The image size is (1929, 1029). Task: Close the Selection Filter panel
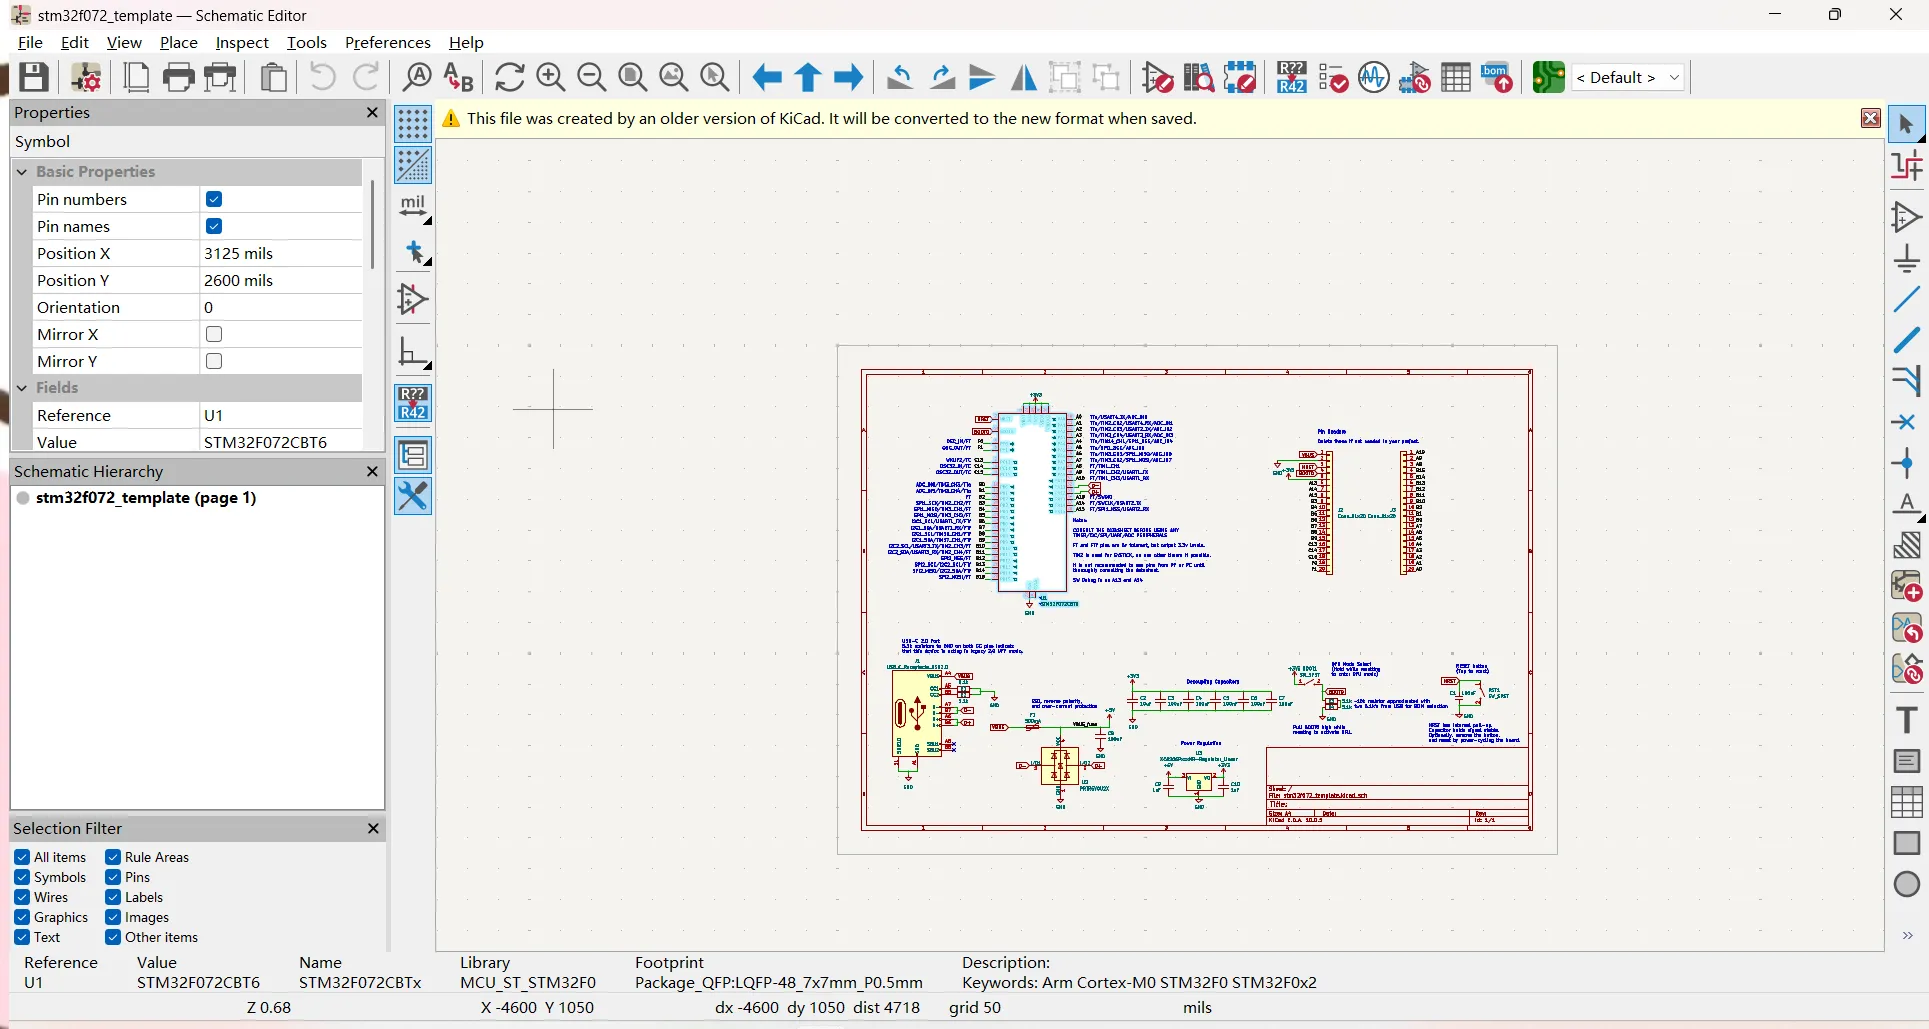pyautogui.click(x=372, y=828)
